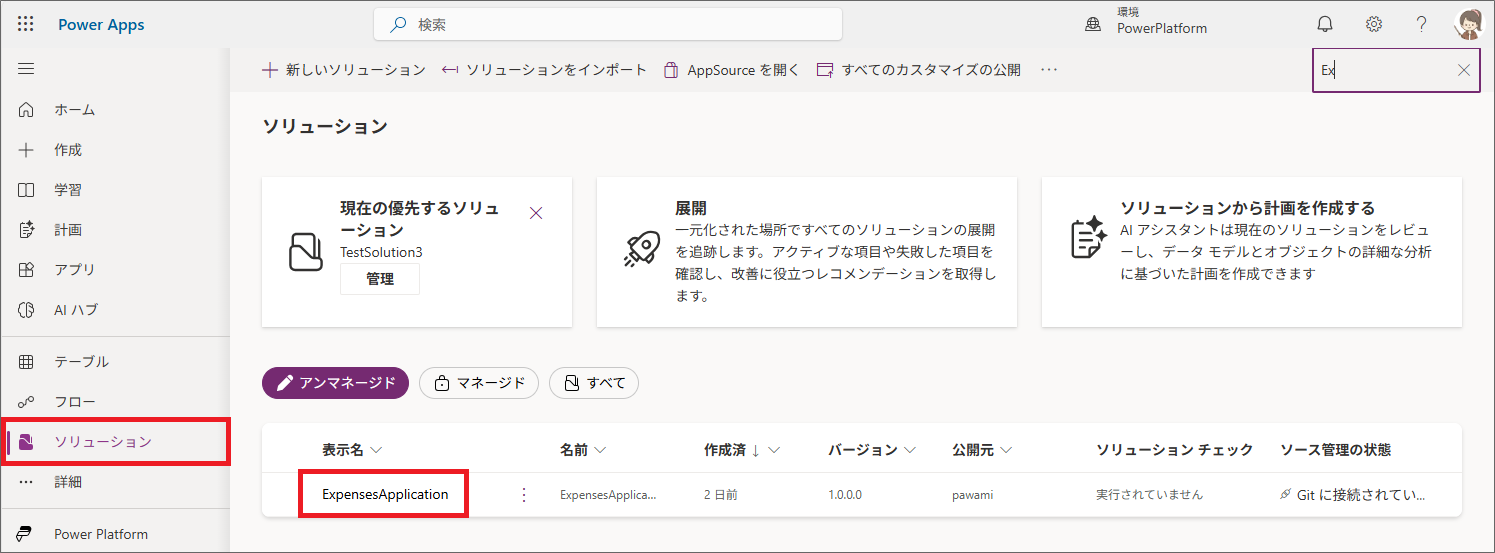Open the 展開 card
The image size is (1495, 553).
click(x=807, y=252)
